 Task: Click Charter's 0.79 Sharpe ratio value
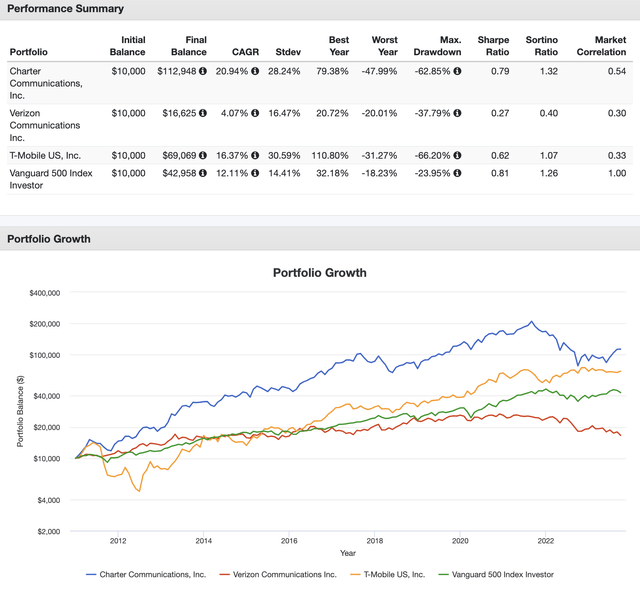[x=500, y=71]
